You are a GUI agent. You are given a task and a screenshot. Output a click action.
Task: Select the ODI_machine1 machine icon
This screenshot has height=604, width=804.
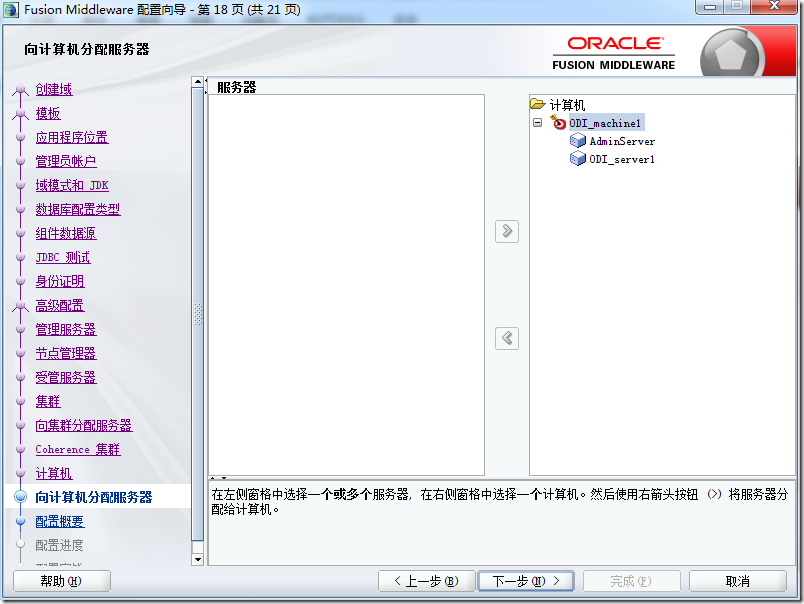click(559, 123)
